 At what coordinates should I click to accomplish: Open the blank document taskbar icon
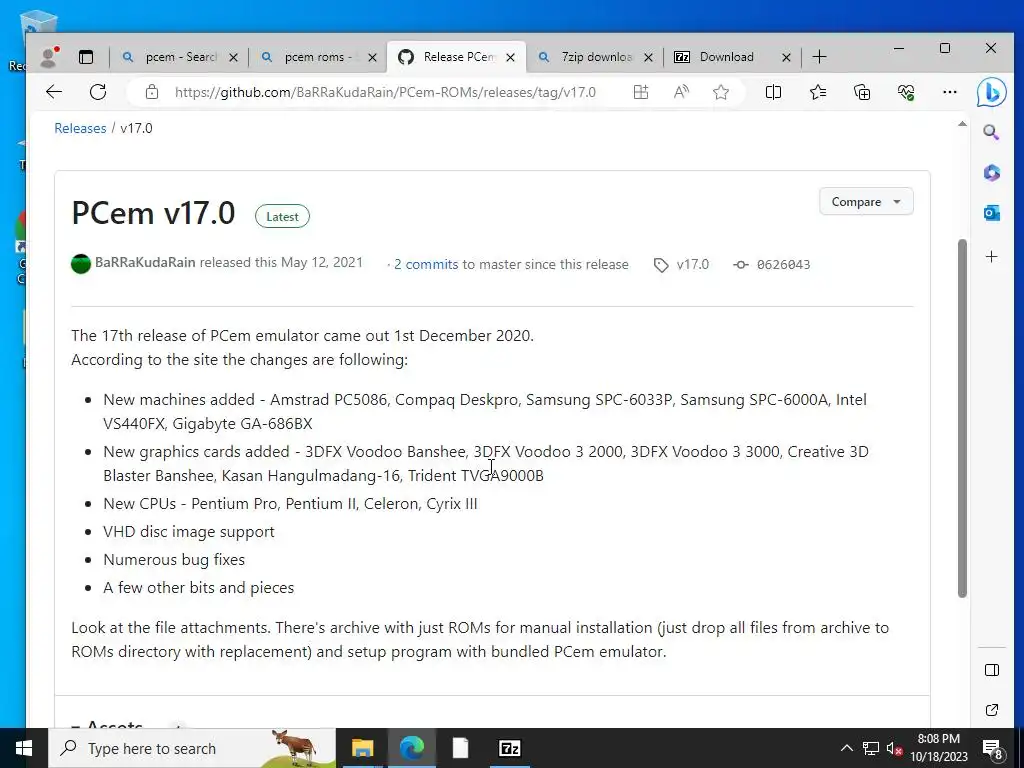(460, 748)
